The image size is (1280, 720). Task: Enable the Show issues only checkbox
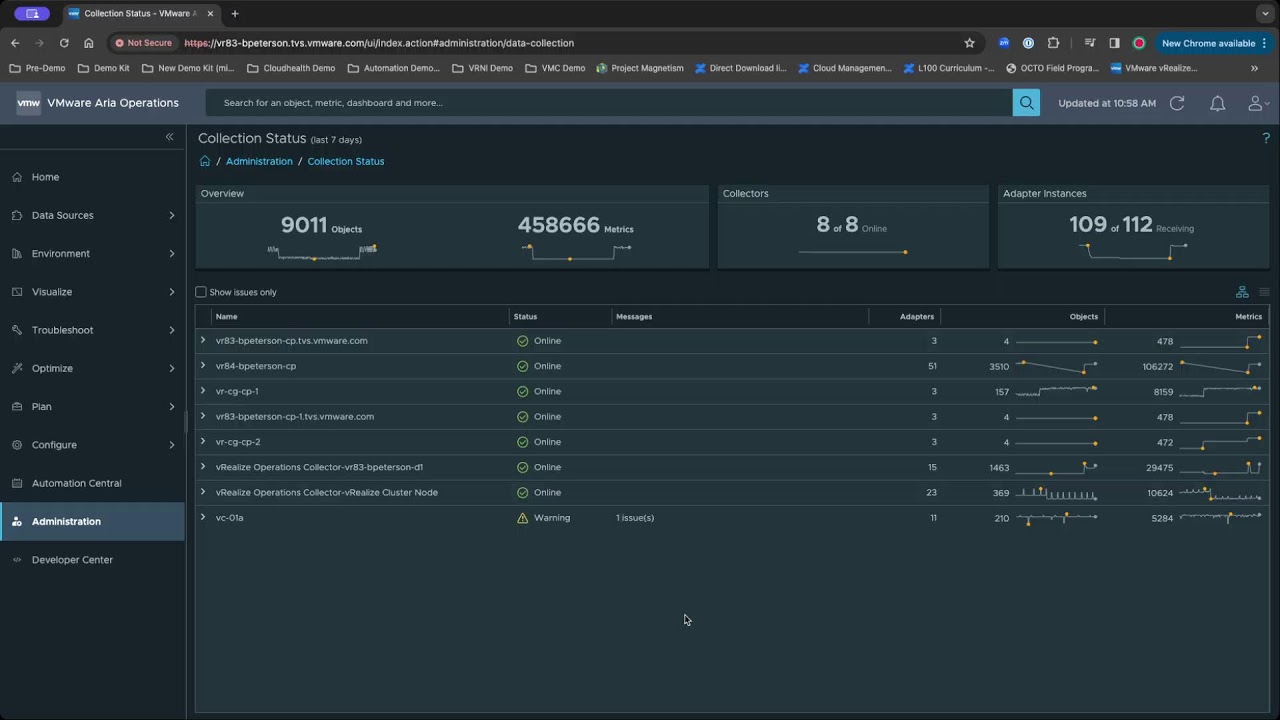201,292
